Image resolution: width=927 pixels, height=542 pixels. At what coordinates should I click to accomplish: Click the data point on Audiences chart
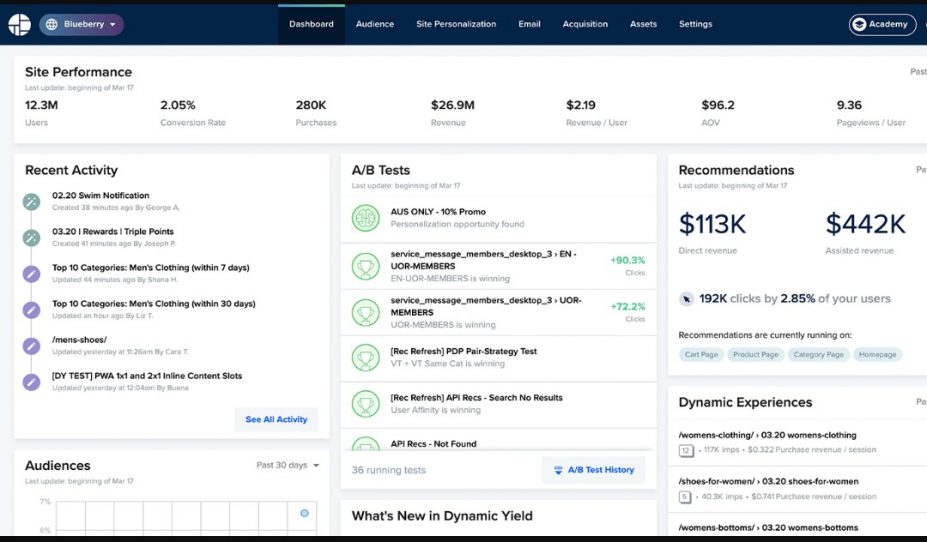(304, 513)
